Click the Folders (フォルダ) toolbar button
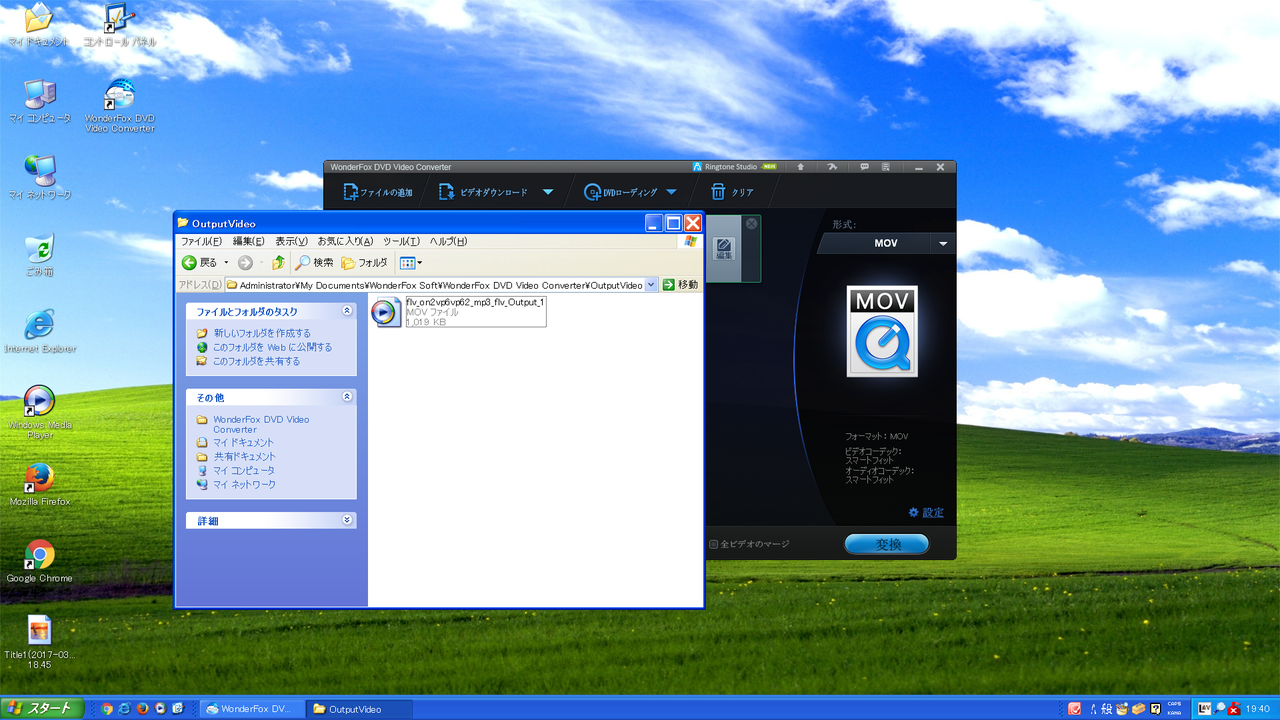Image resolution: width=1280 pixels, height=720 pixels. point(364,263)
